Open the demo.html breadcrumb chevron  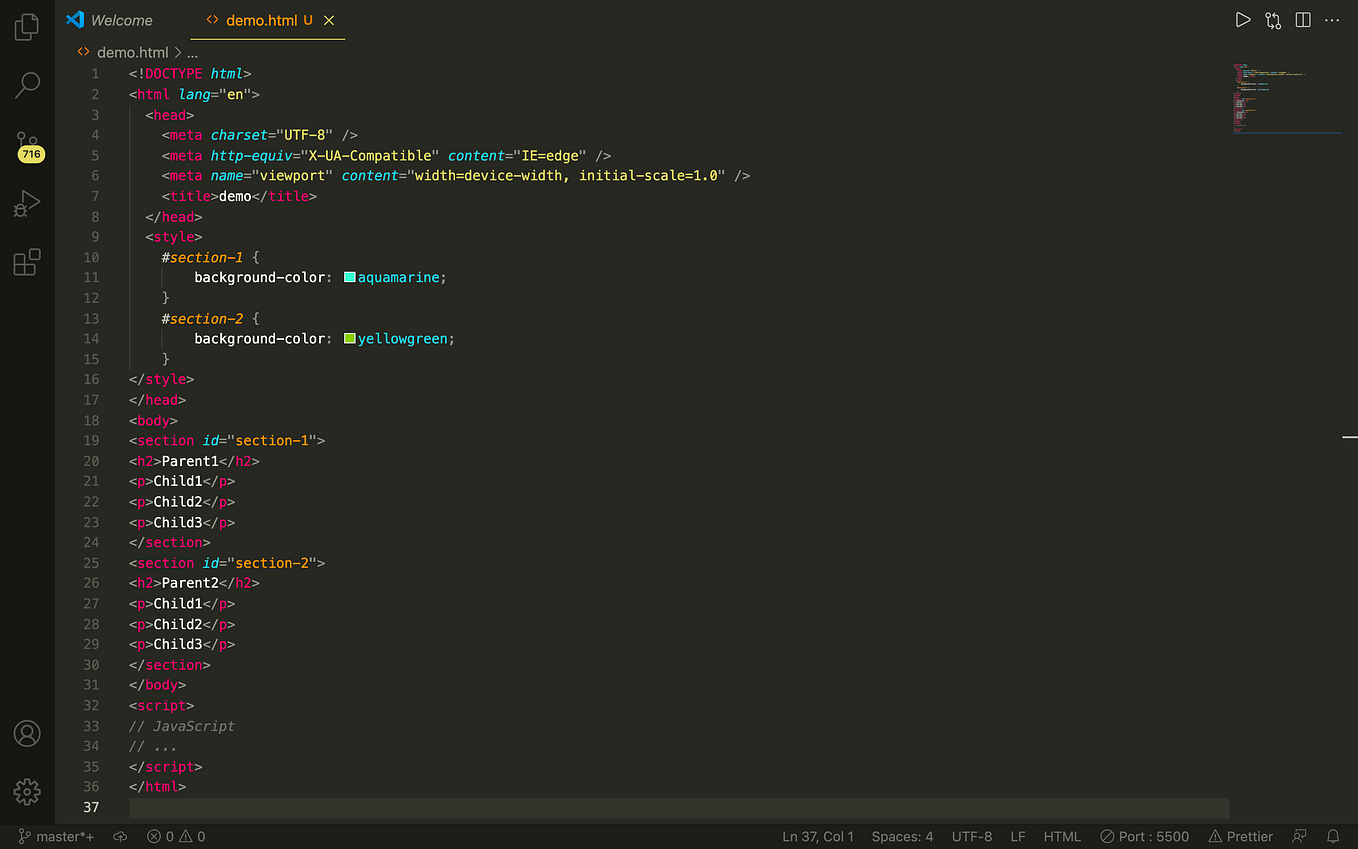178,52
